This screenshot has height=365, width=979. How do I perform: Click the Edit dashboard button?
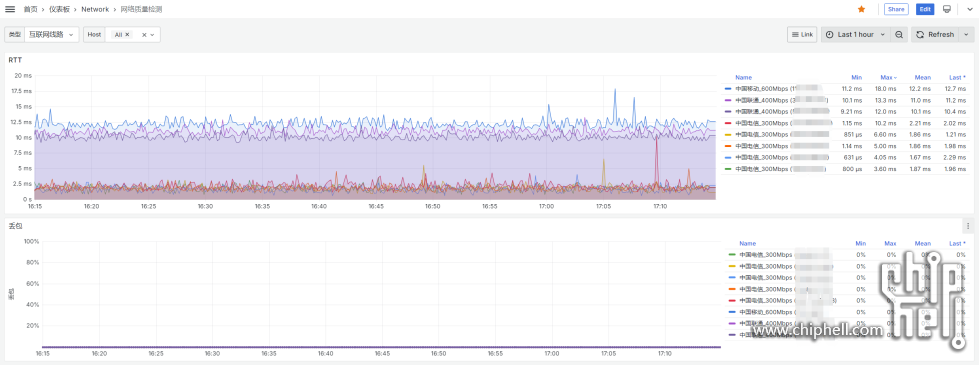click(x=925, y=9)
